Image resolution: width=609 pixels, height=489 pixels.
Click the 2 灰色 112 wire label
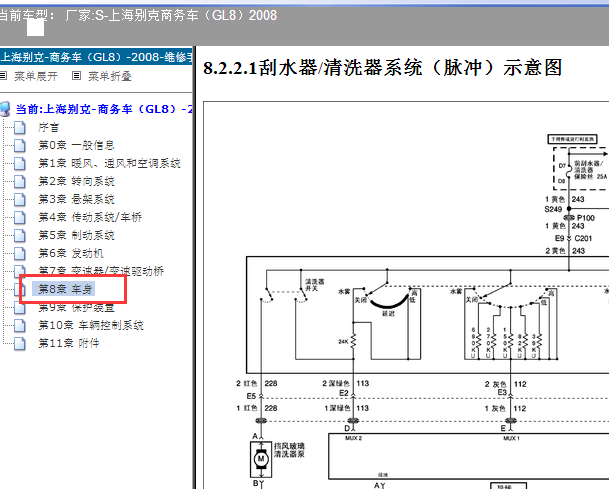(505, 384)
